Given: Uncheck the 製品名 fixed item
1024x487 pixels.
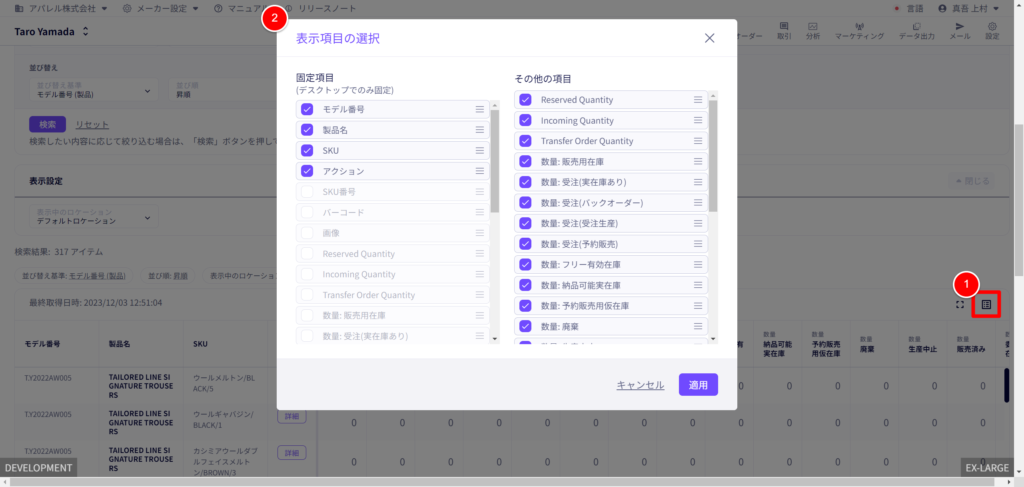Looking at the screenshot, I should pos(307,130).
